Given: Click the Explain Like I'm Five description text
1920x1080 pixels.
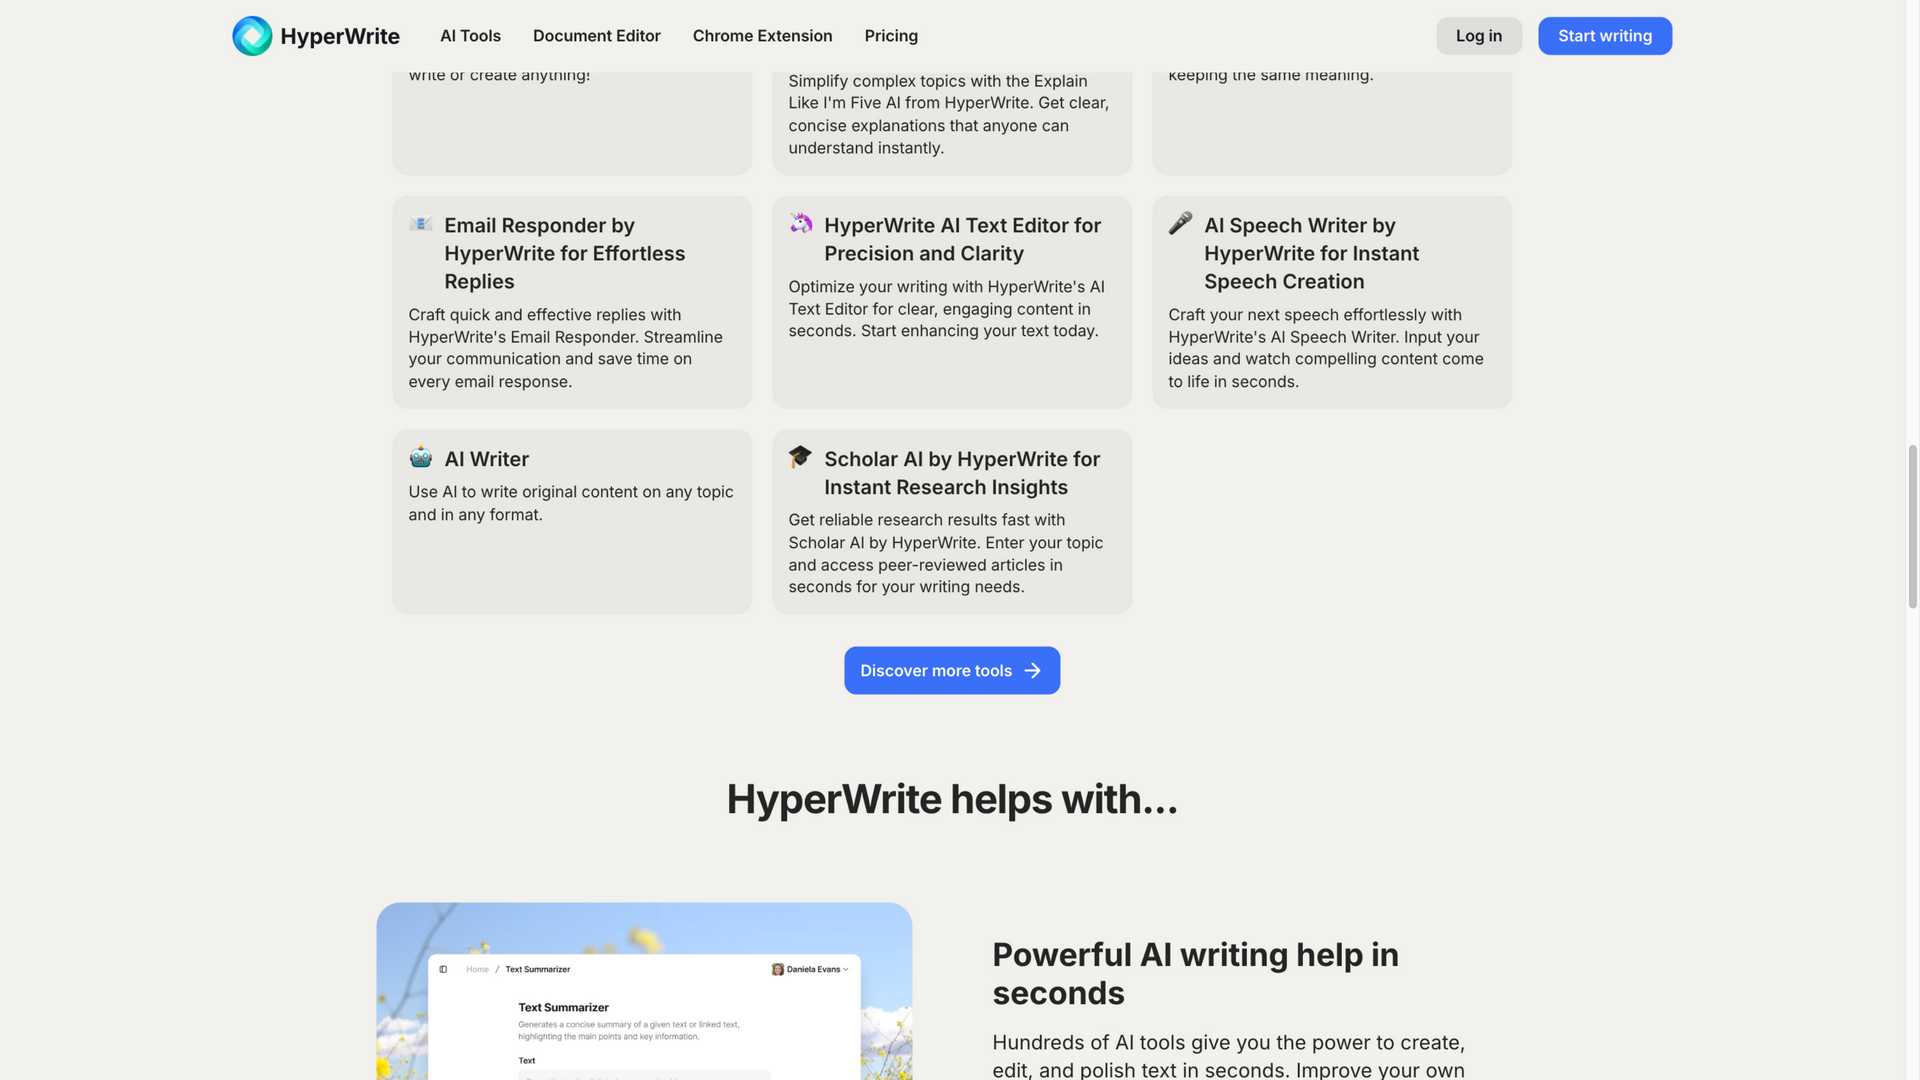Looking at the screenshot, I should 948,114.
